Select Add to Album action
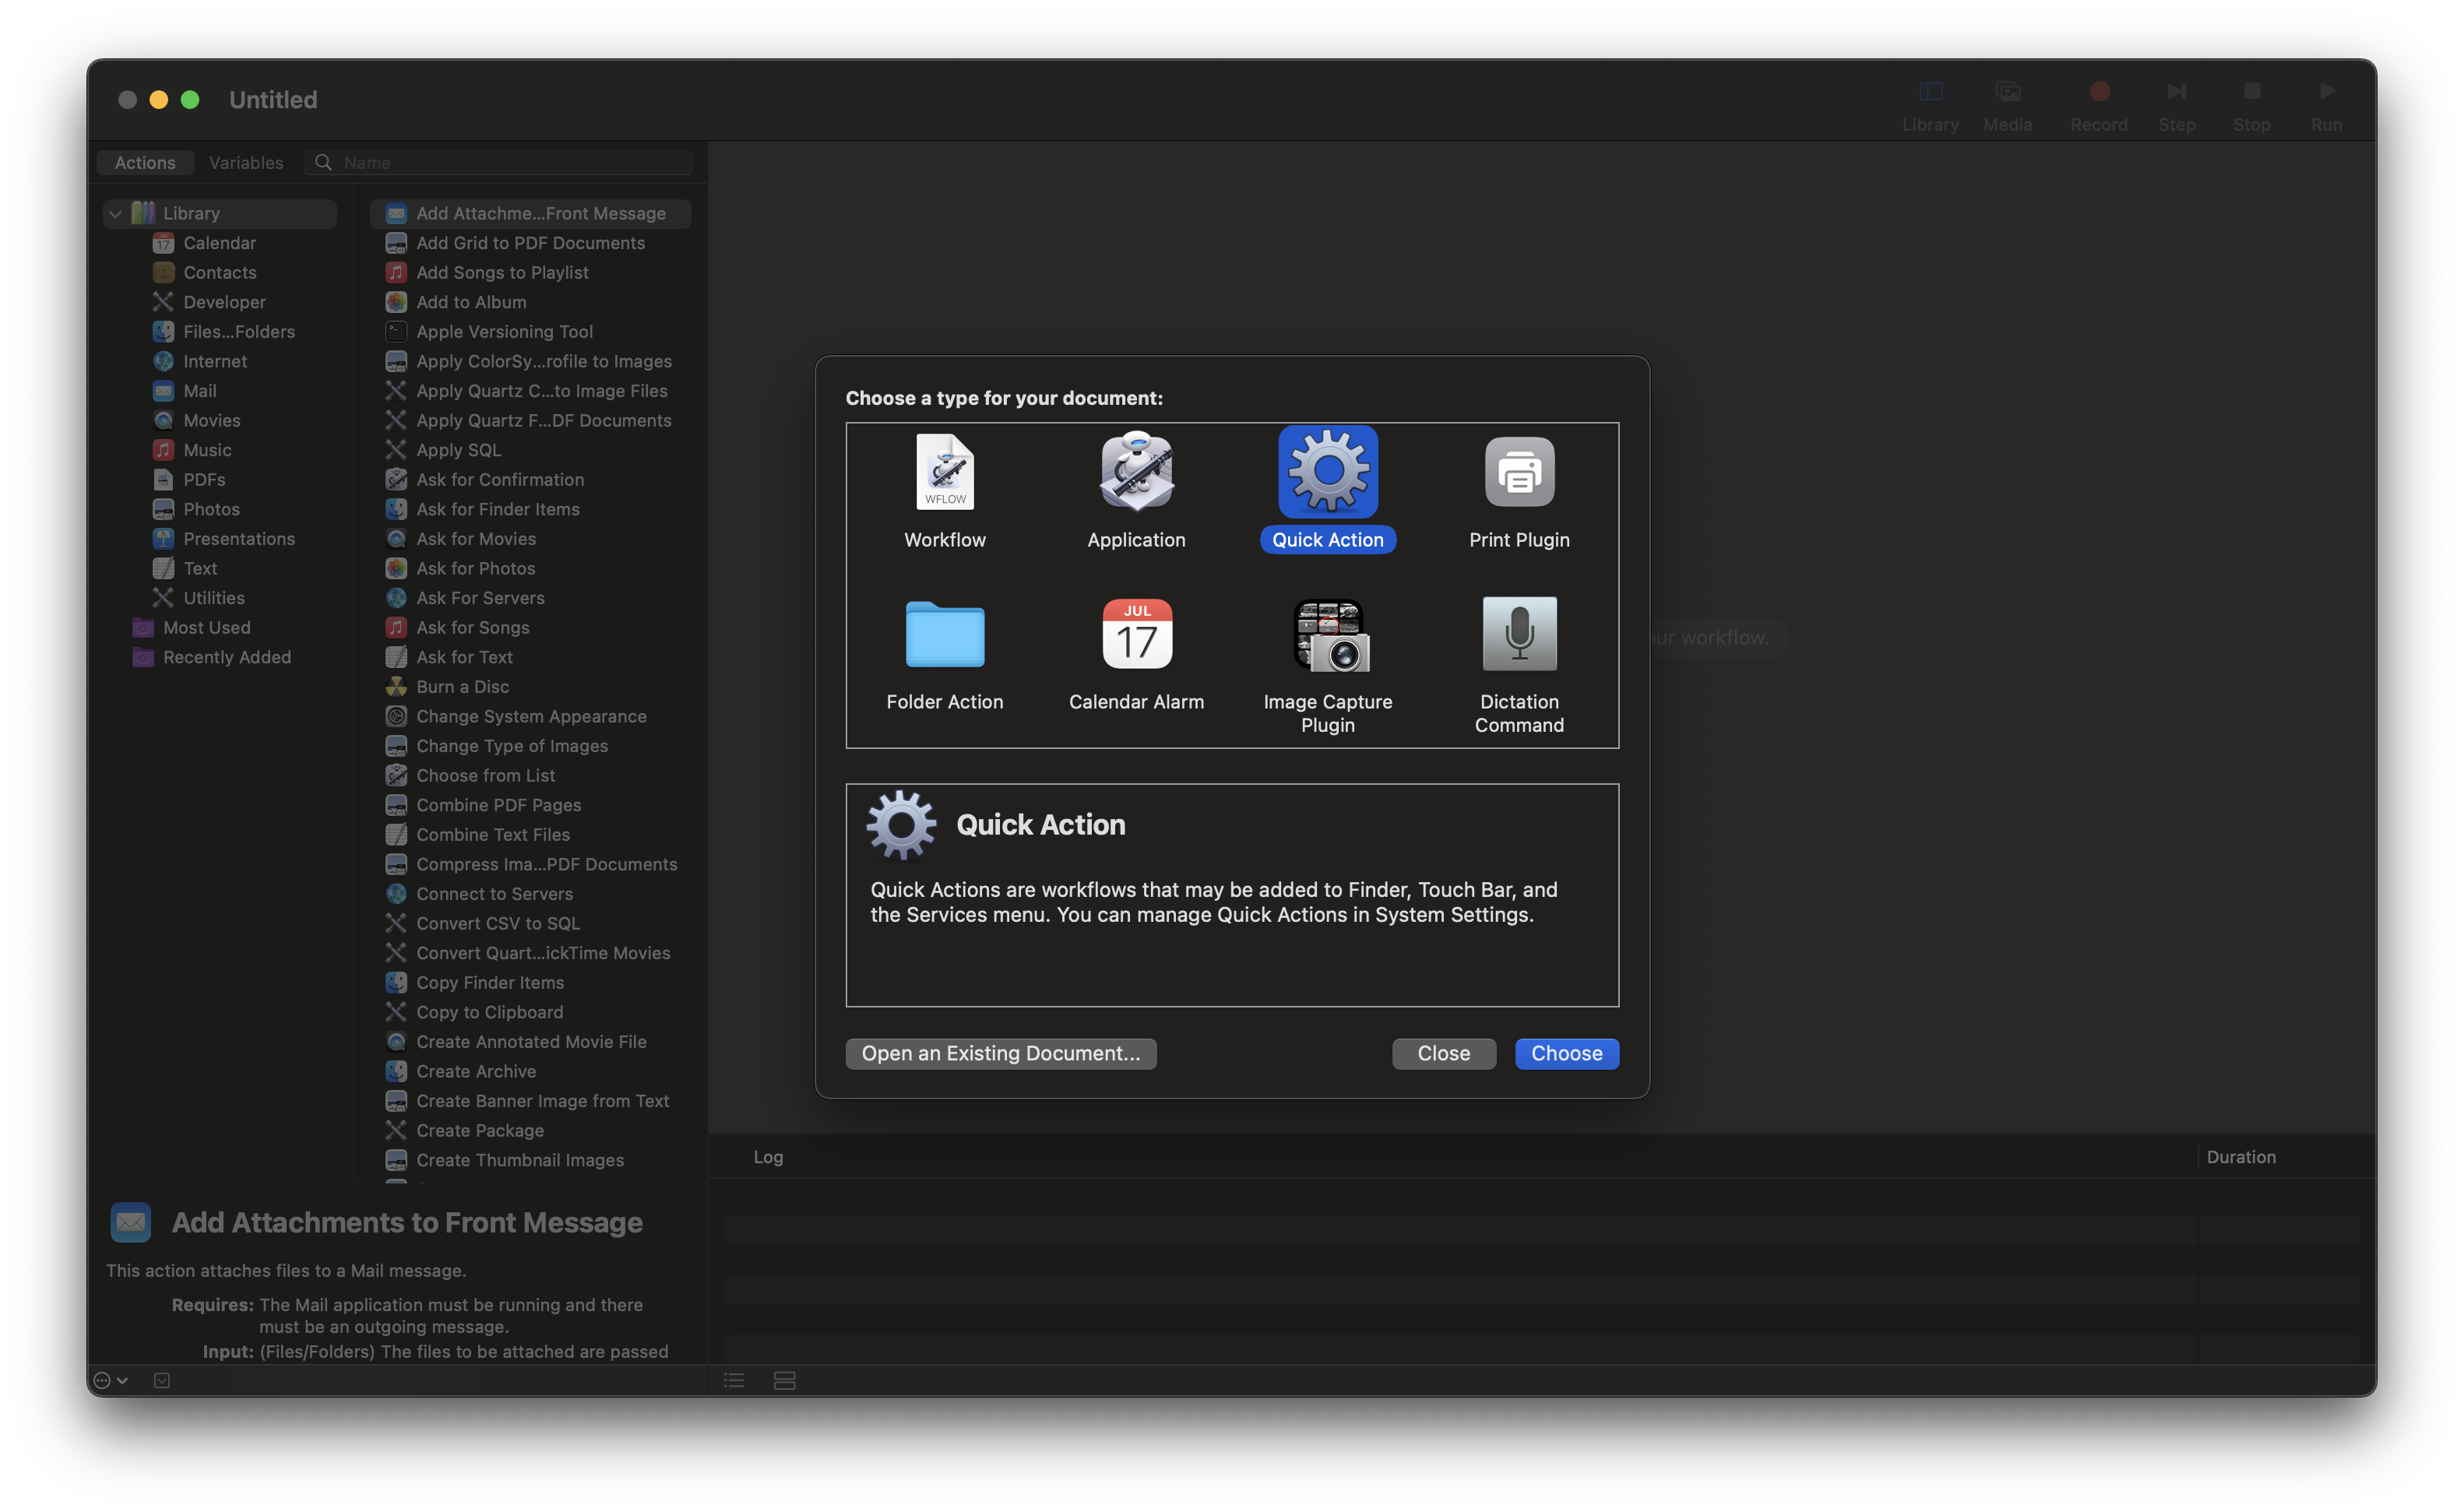This screenshot has width=2464, height=1512. tap(471, 302)
